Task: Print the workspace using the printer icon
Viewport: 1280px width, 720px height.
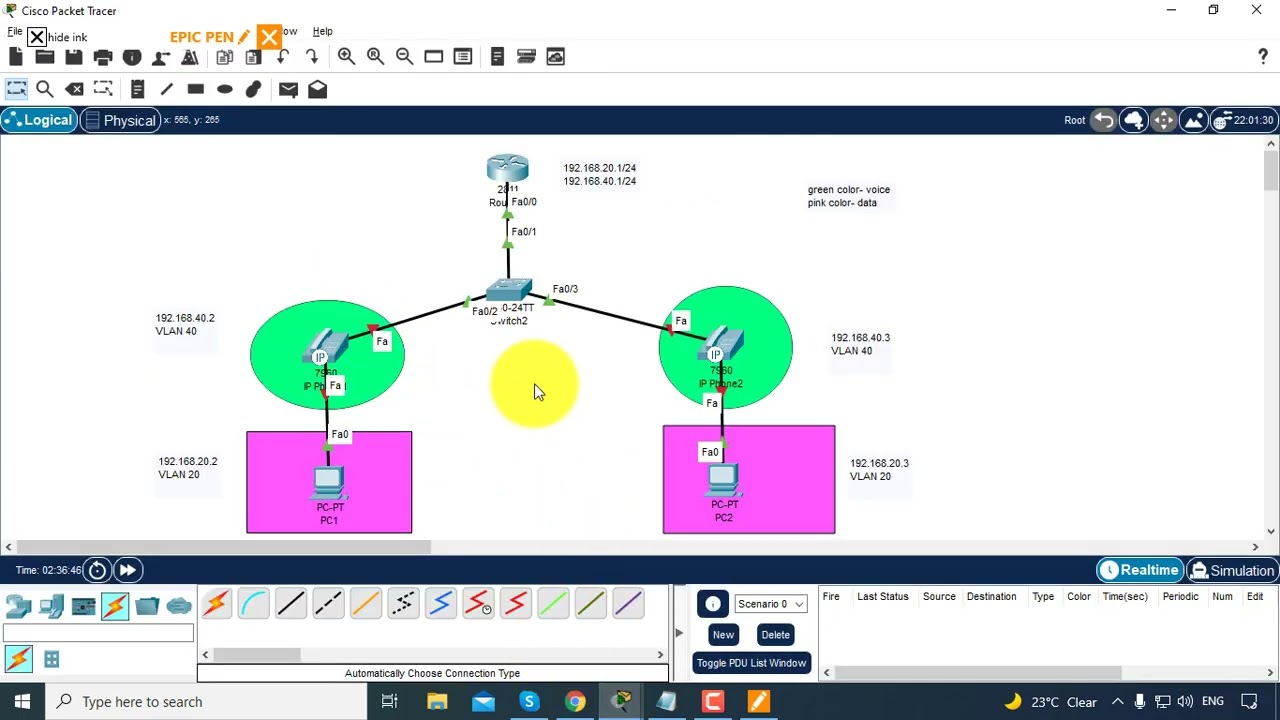Action: (x=103, y=57)
